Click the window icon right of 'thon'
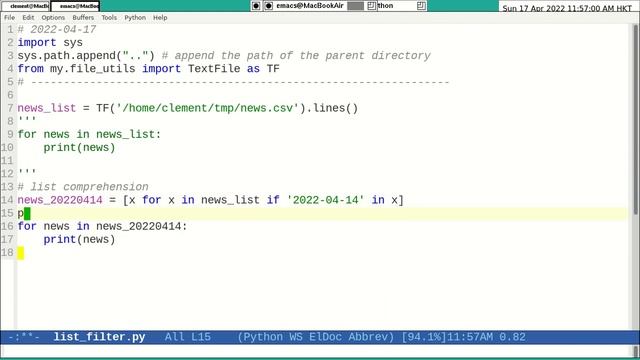The height and width of the screenshot is (360, 640). coord(421,6)
